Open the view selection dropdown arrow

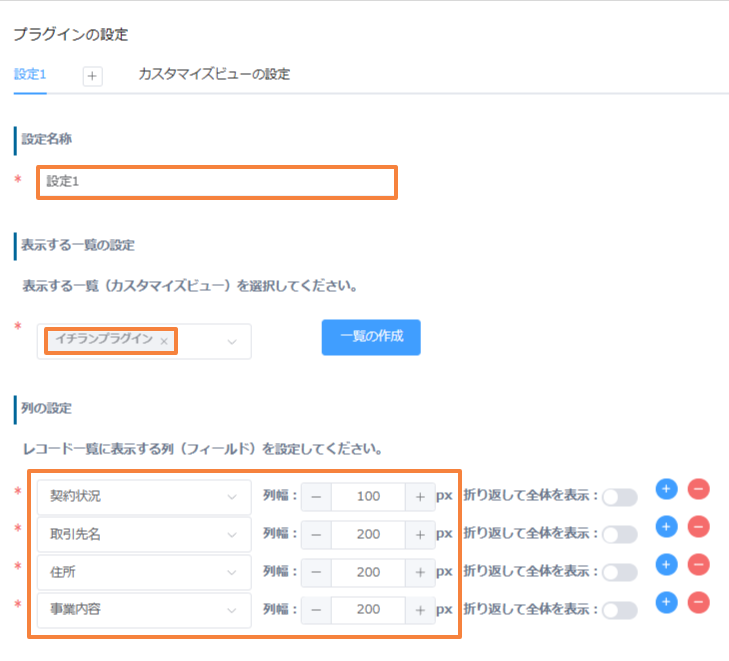[232, 342]
